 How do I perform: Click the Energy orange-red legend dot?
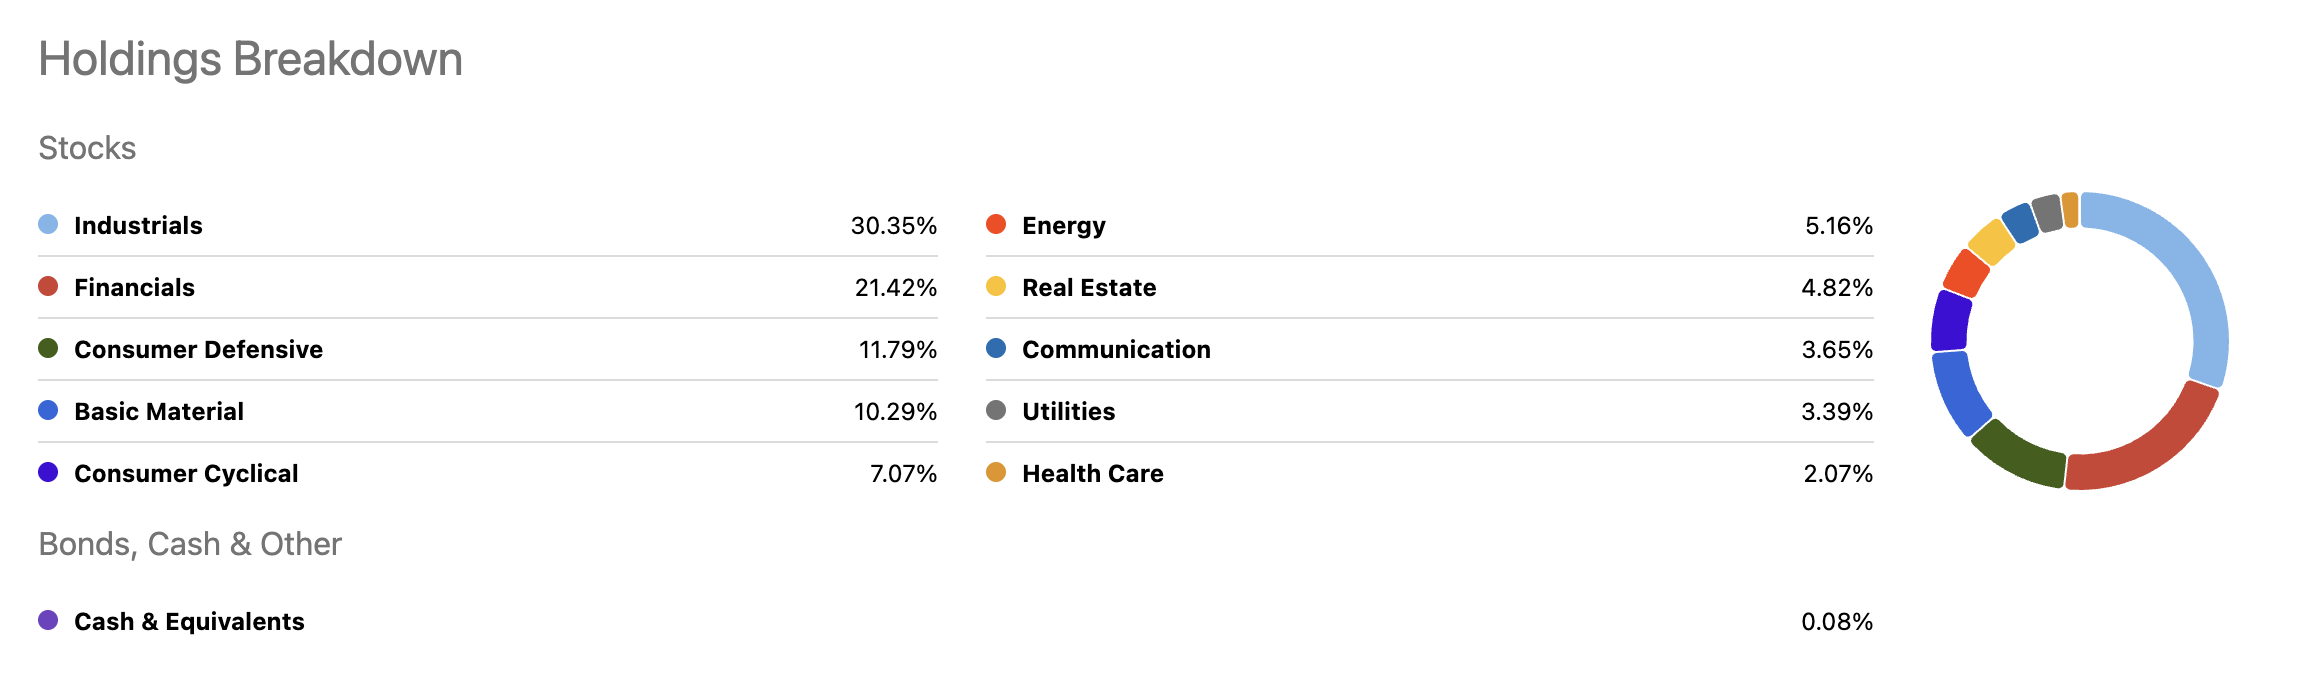pos(996,224)
